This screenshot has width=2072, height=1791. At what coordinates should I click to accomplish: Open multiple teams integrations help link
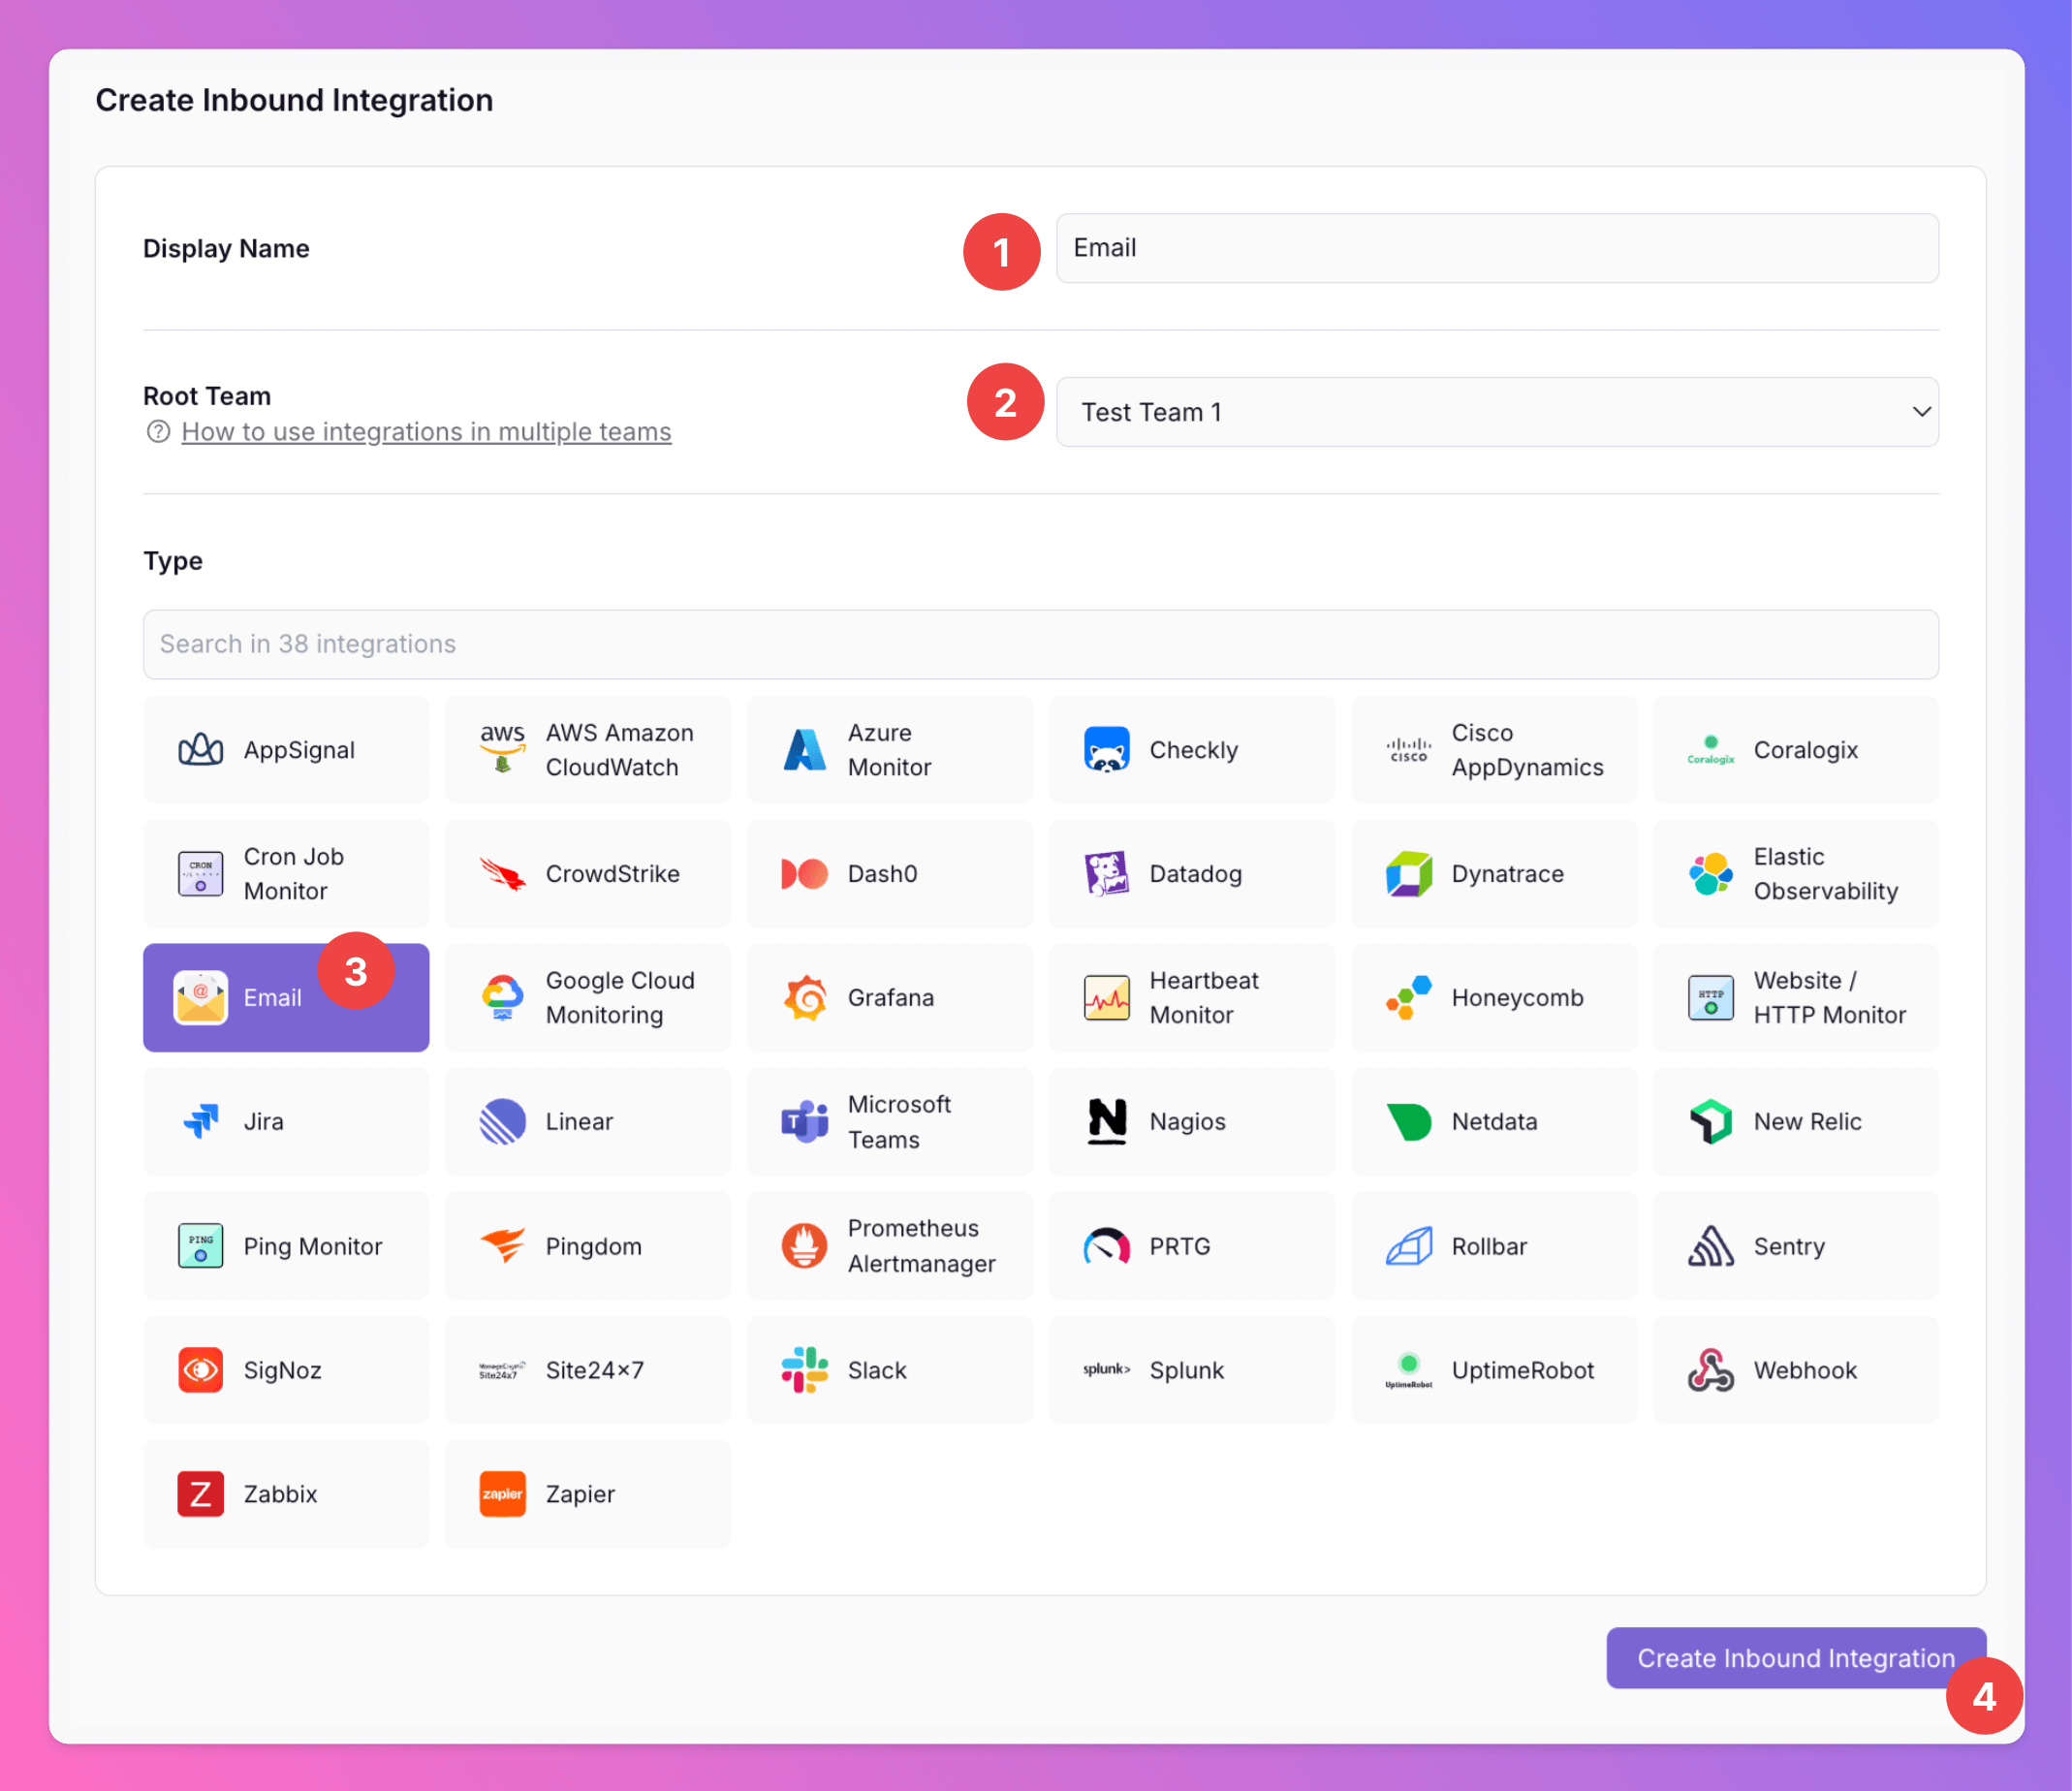point(426,432)
